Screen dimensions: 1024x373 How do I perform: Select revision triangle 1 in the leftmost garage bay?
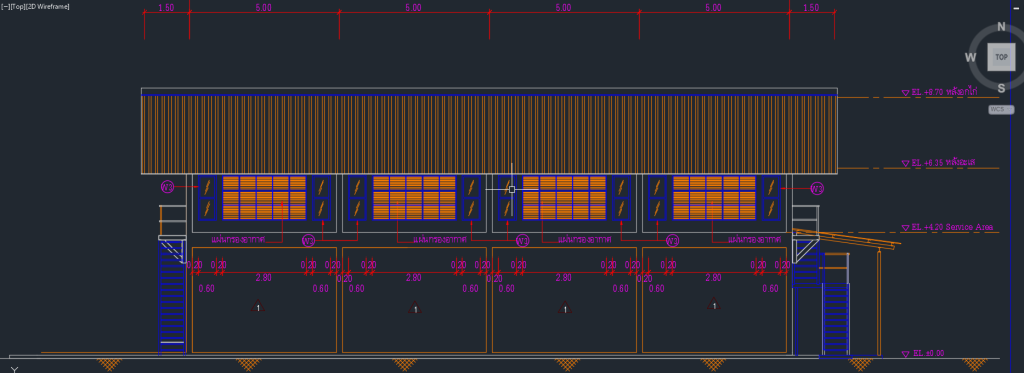(x=258, y=306)
